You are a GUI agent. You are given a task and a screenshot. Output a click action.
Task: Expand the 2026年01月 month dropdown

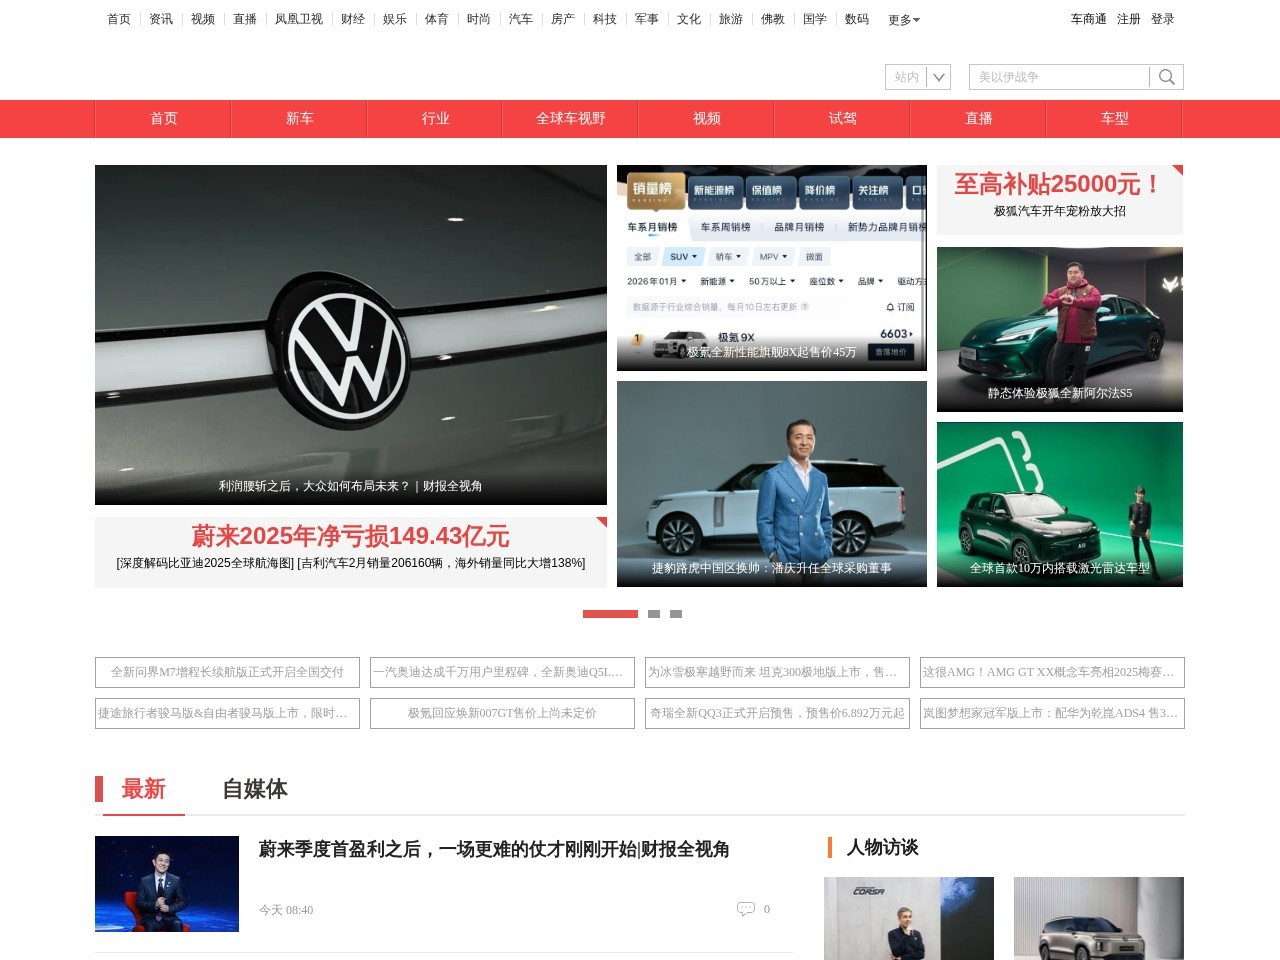point(656,281)
